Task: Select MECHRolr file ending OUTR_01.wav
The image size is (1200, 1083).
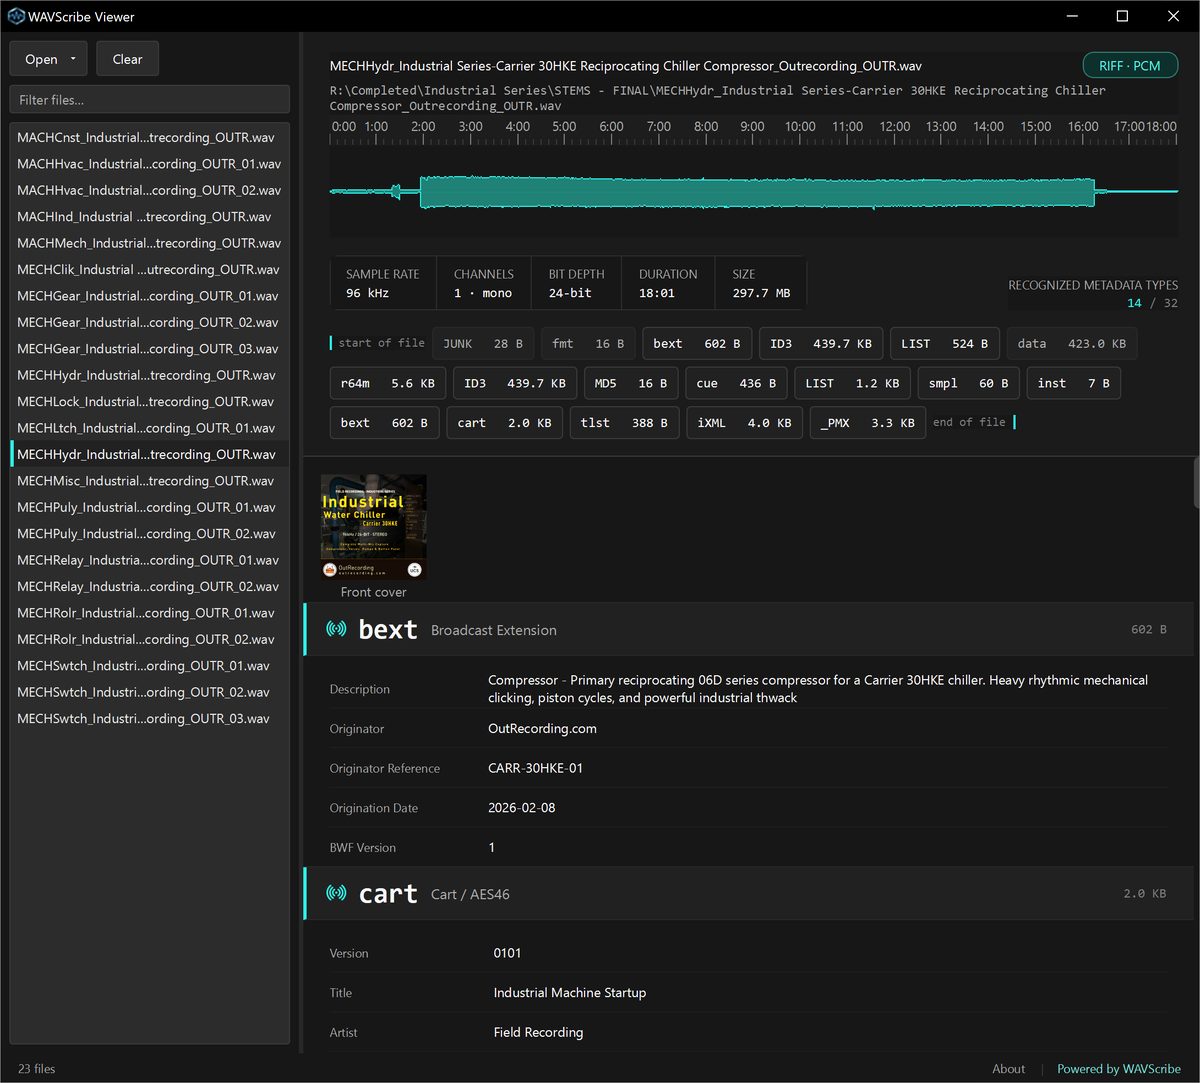Action: coord(150,613)
